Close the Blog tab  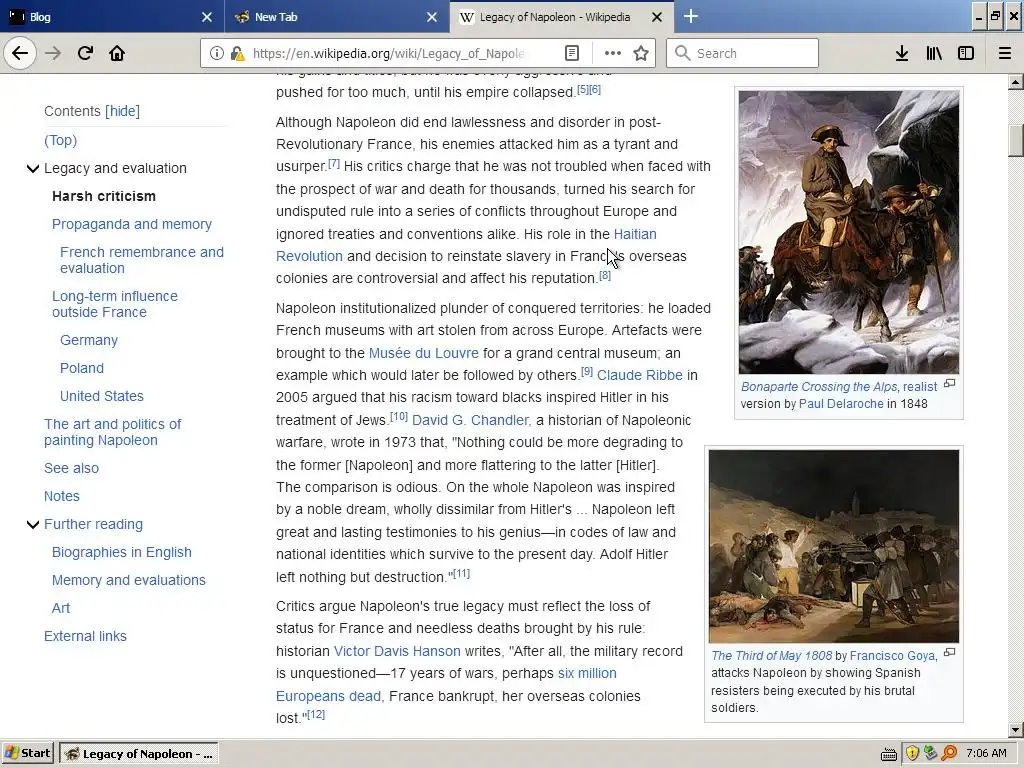[x=207, y=17]
